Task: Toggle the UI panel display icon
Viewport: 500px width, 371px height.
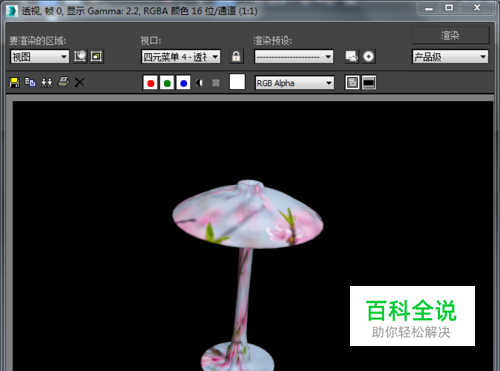Action: 369,83
